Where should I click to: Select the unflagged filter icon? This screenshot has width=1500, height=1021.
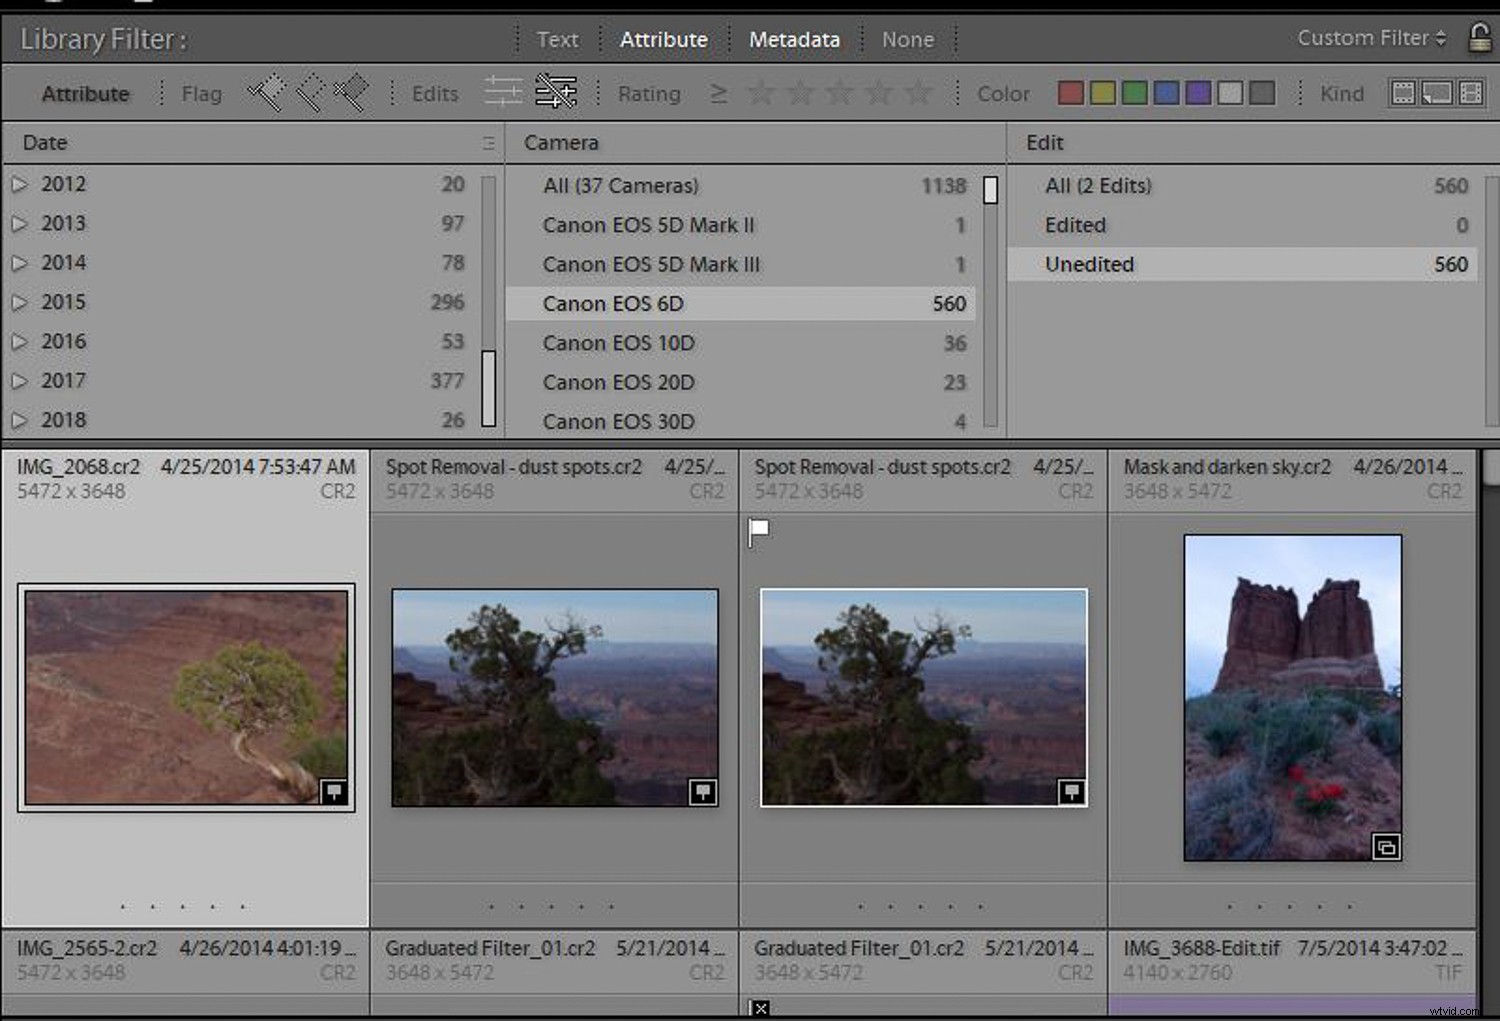[310, 92]
